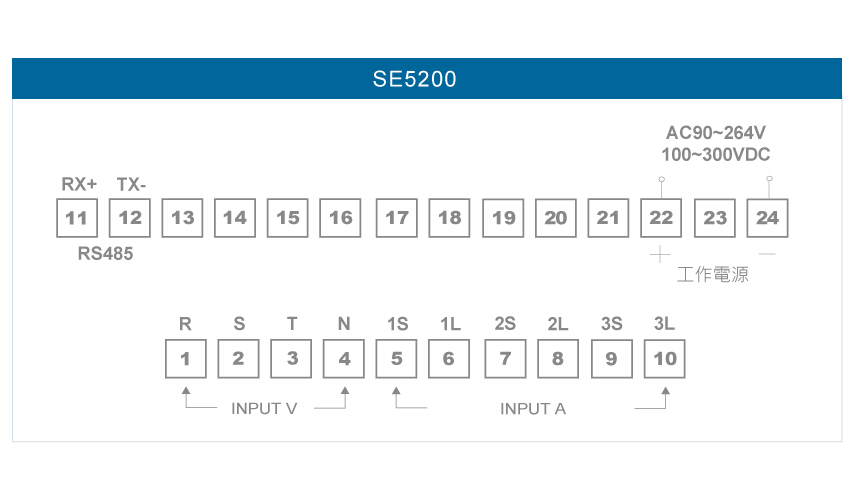854x500 pixels.
Task: Click terminal 22 positive power input
Action: (661, 218)
